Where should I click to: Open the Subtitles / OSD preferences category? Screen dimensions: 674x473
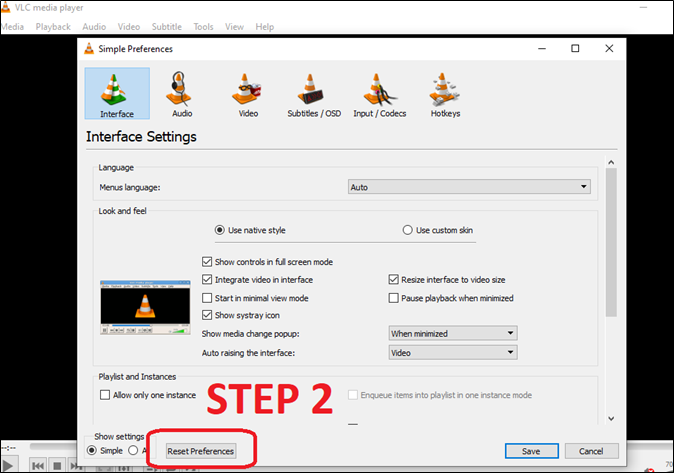point(314,94)
